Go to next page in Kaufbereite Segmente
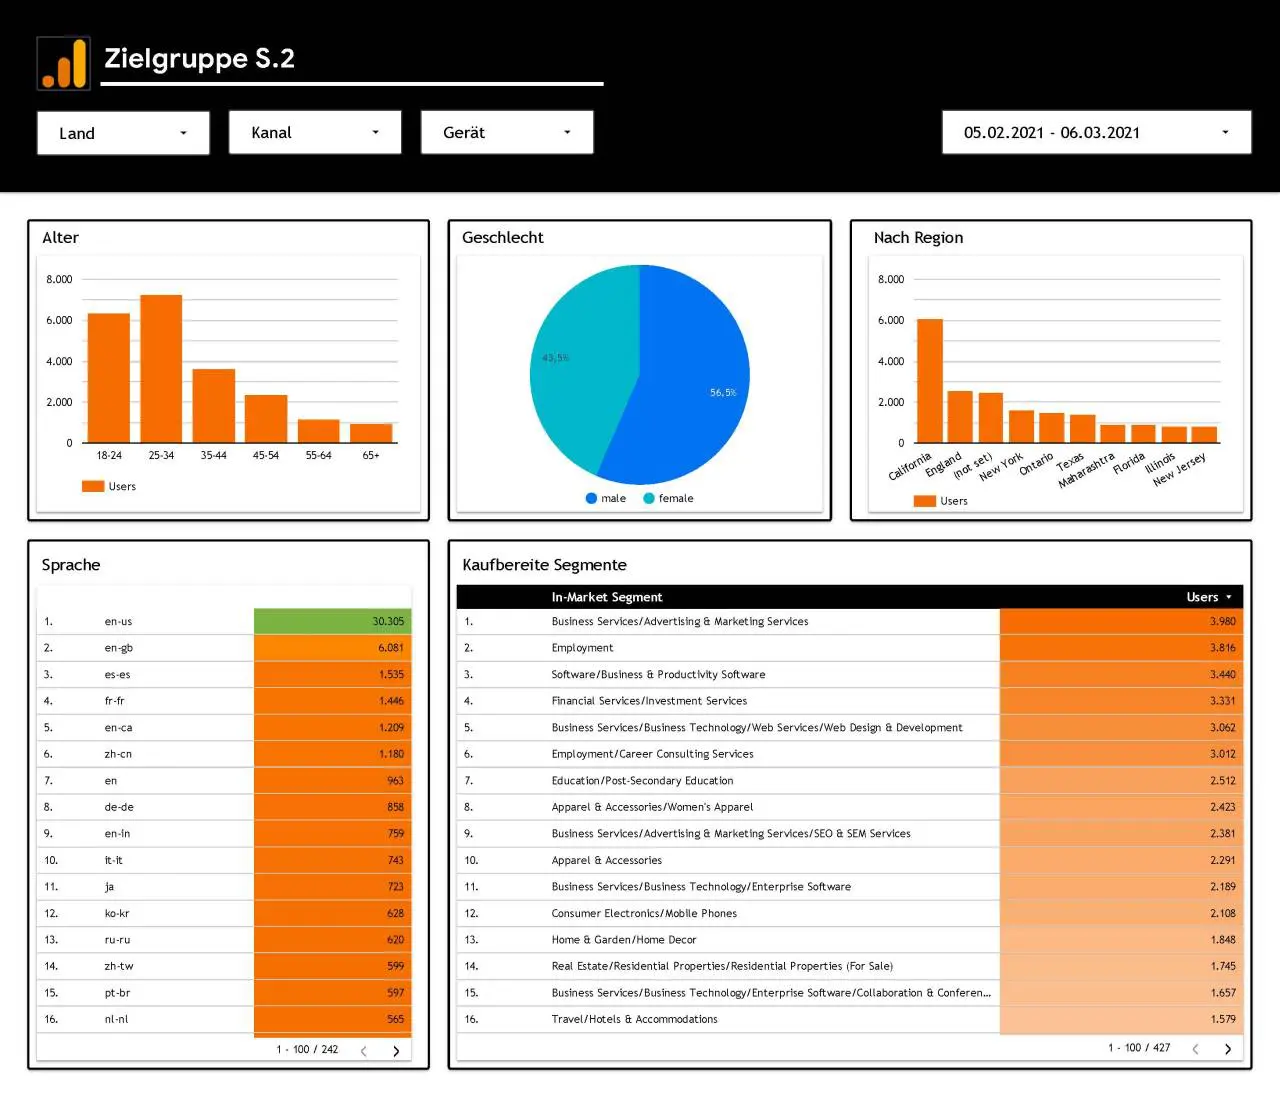1280x1097 pixels. pyautogui.click(x=1228, y=1049)
